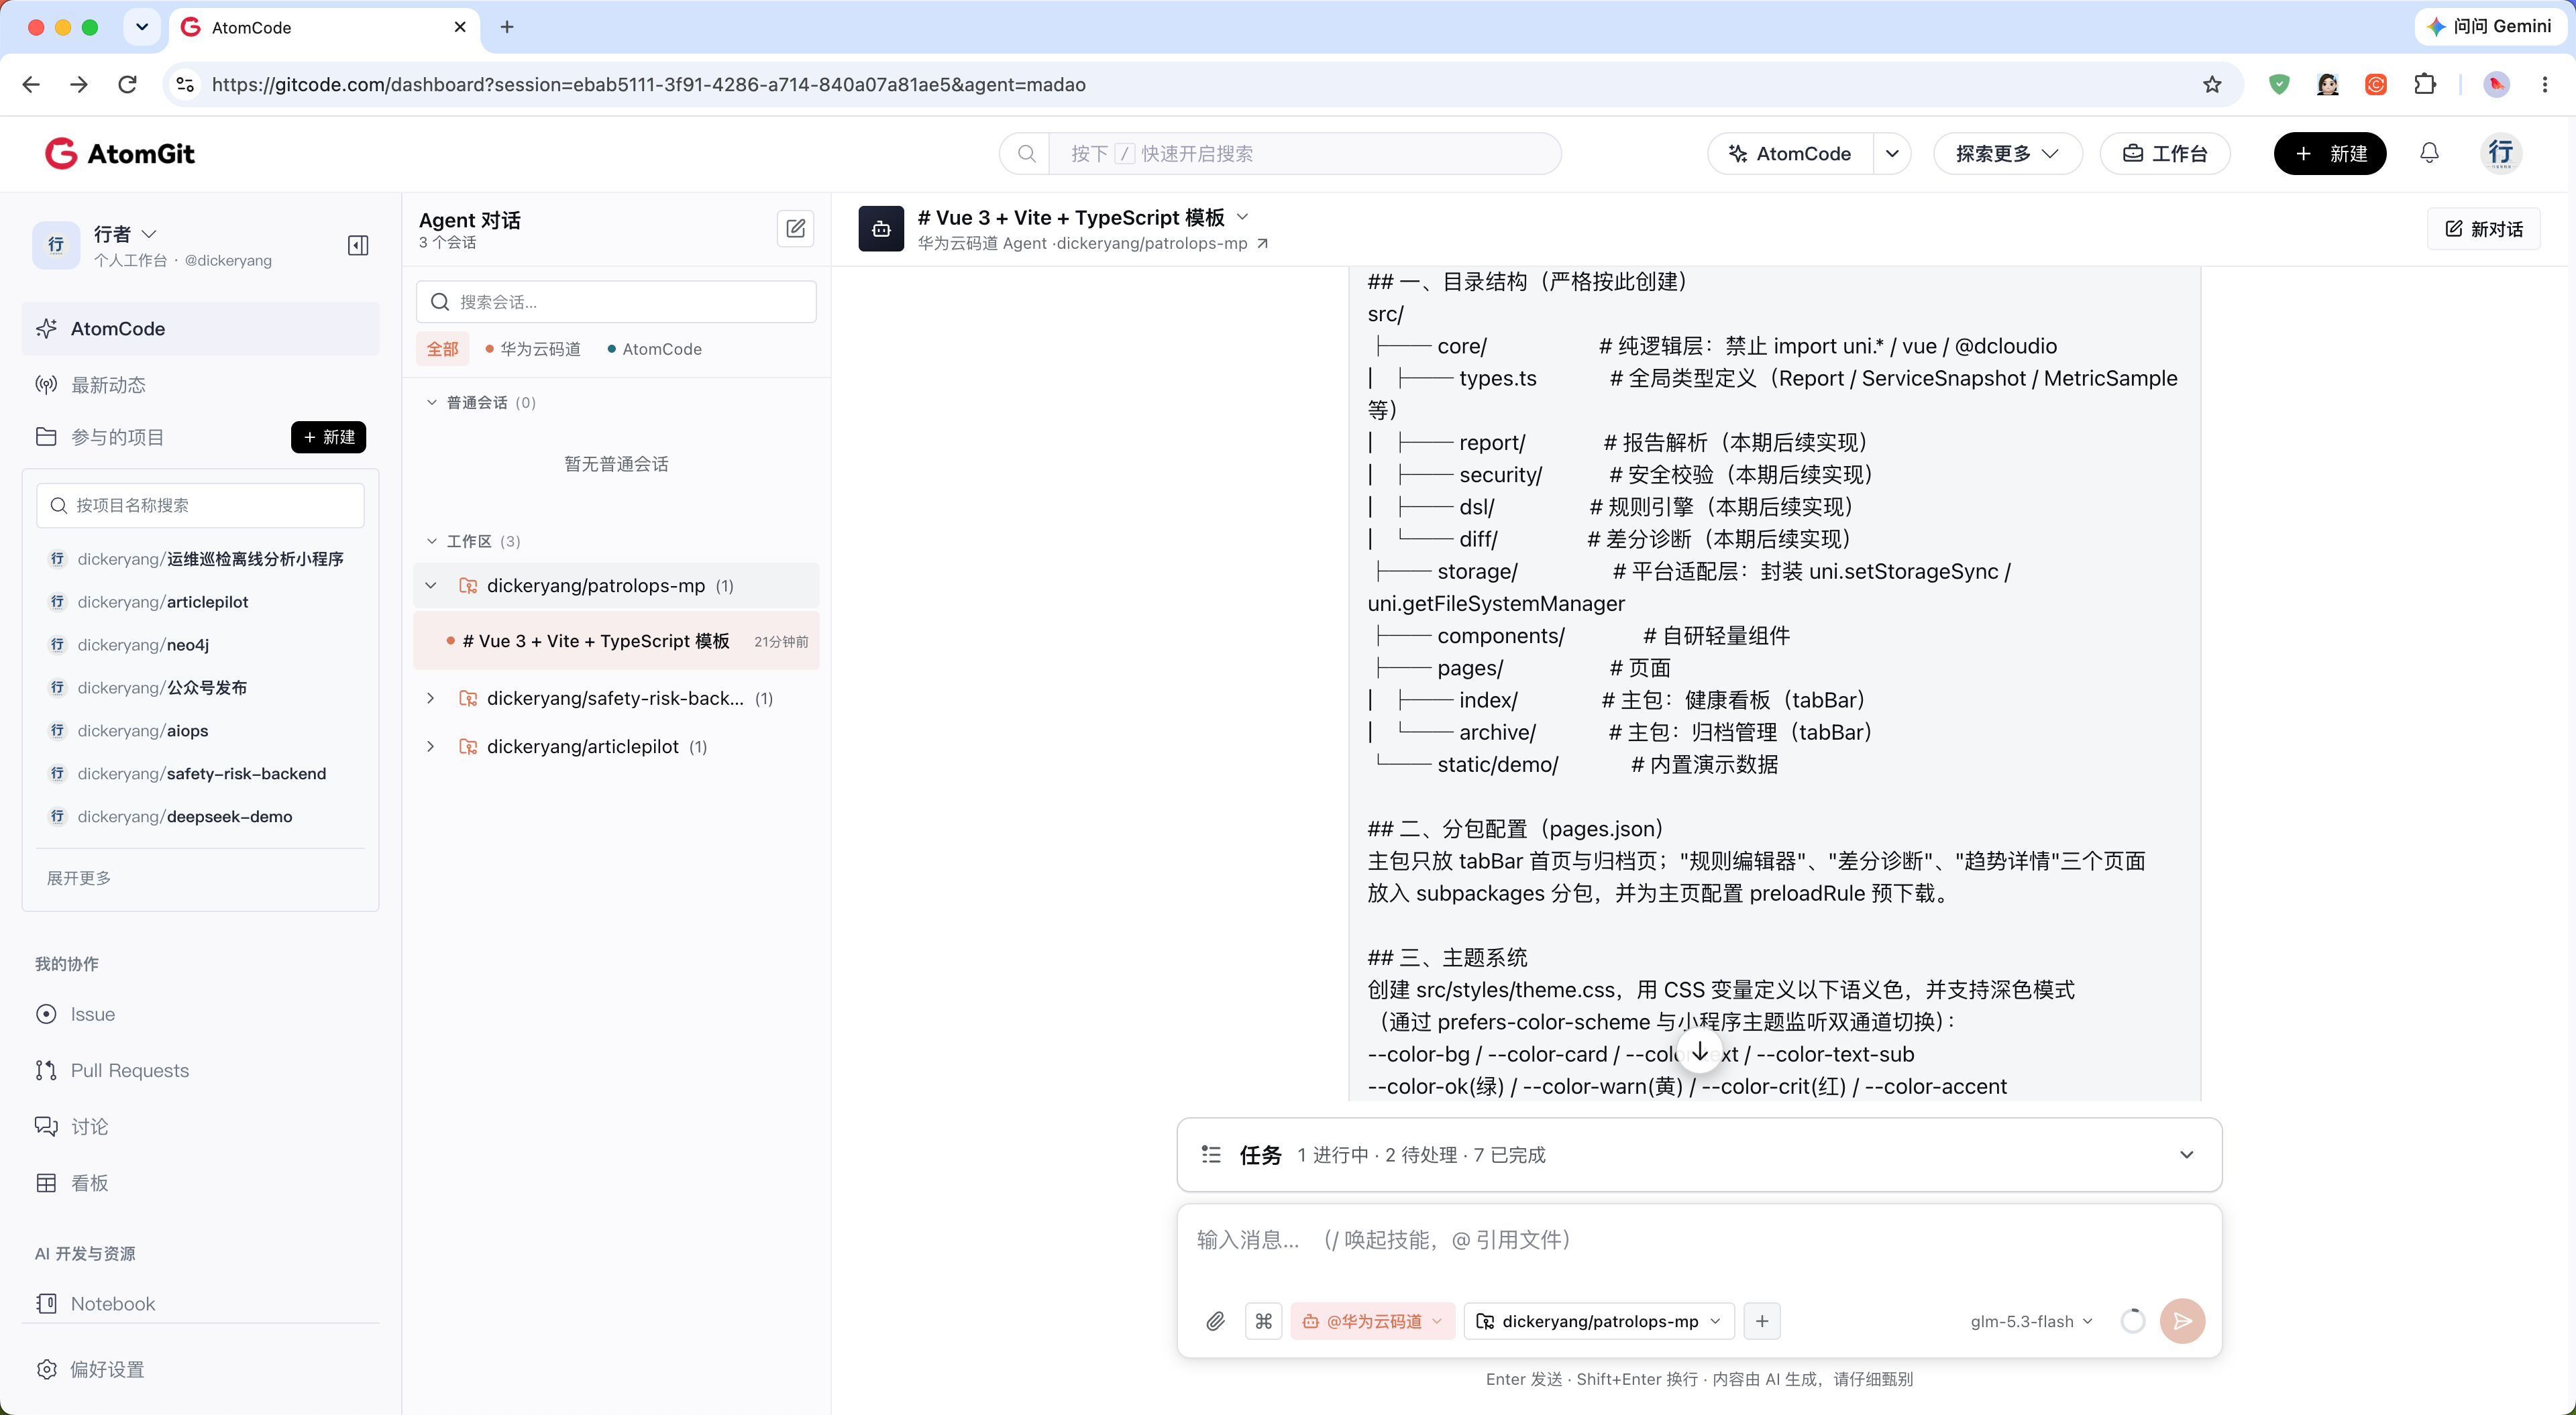2576x1415 pixels.
Task: Expand the 任务 progress panel chevron
Action: click(2187, 1155)
